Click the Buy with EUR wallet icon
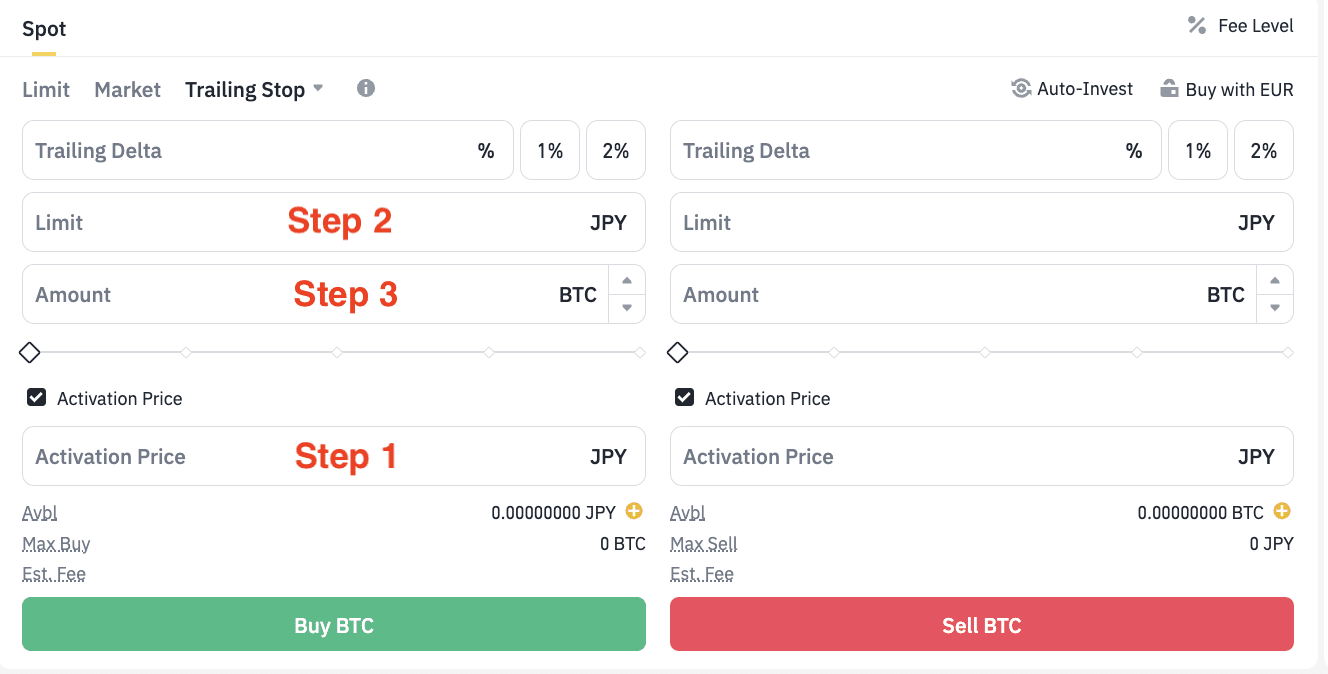Screen dimensions: 1328x674 pos(1169,89)
